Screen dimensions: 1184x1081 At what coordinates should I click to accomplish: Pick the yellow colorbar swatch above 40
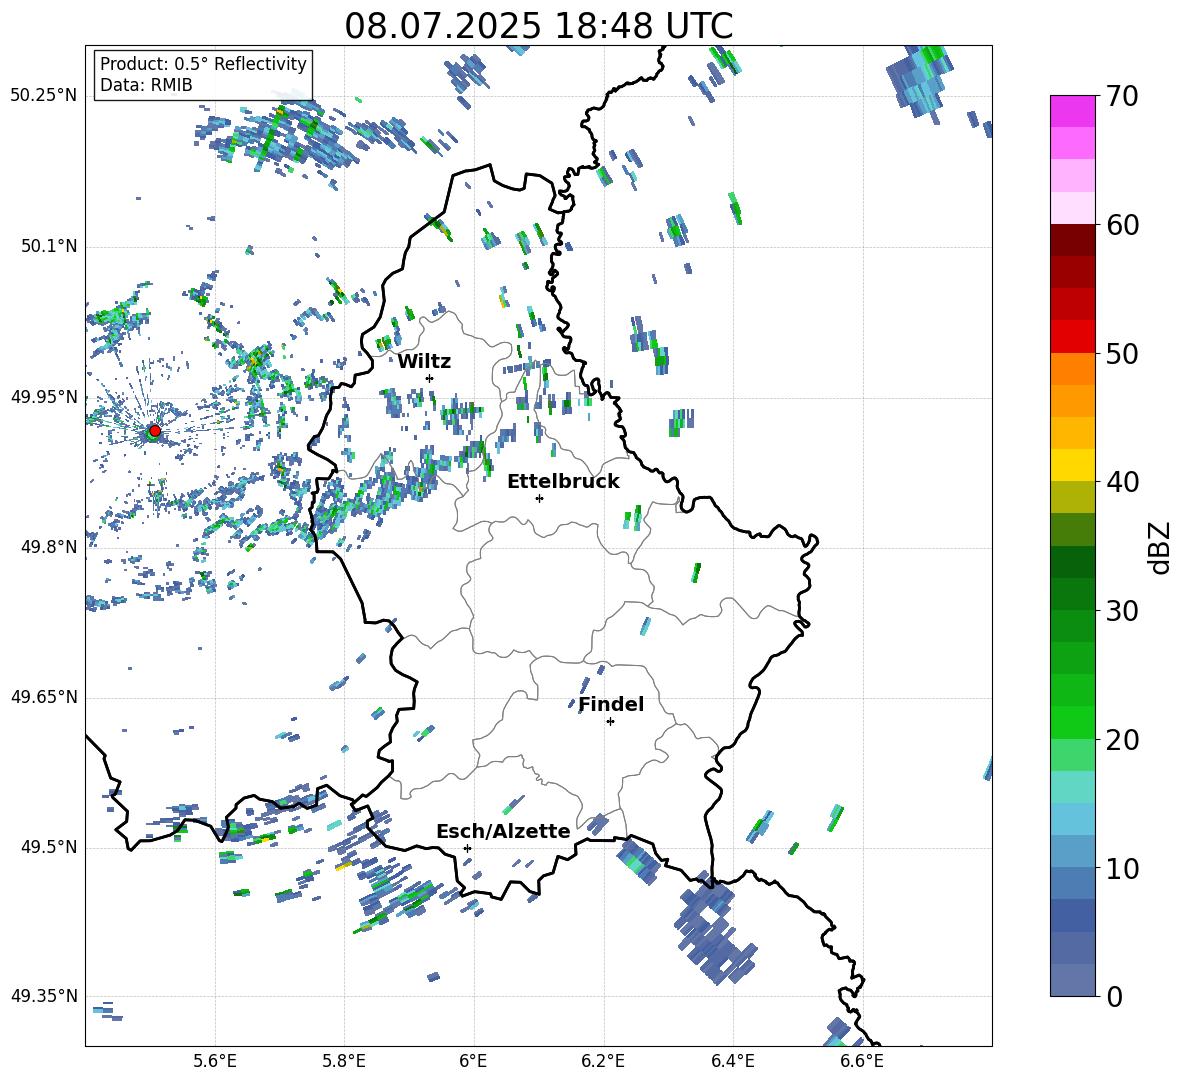pos(1072,465)
